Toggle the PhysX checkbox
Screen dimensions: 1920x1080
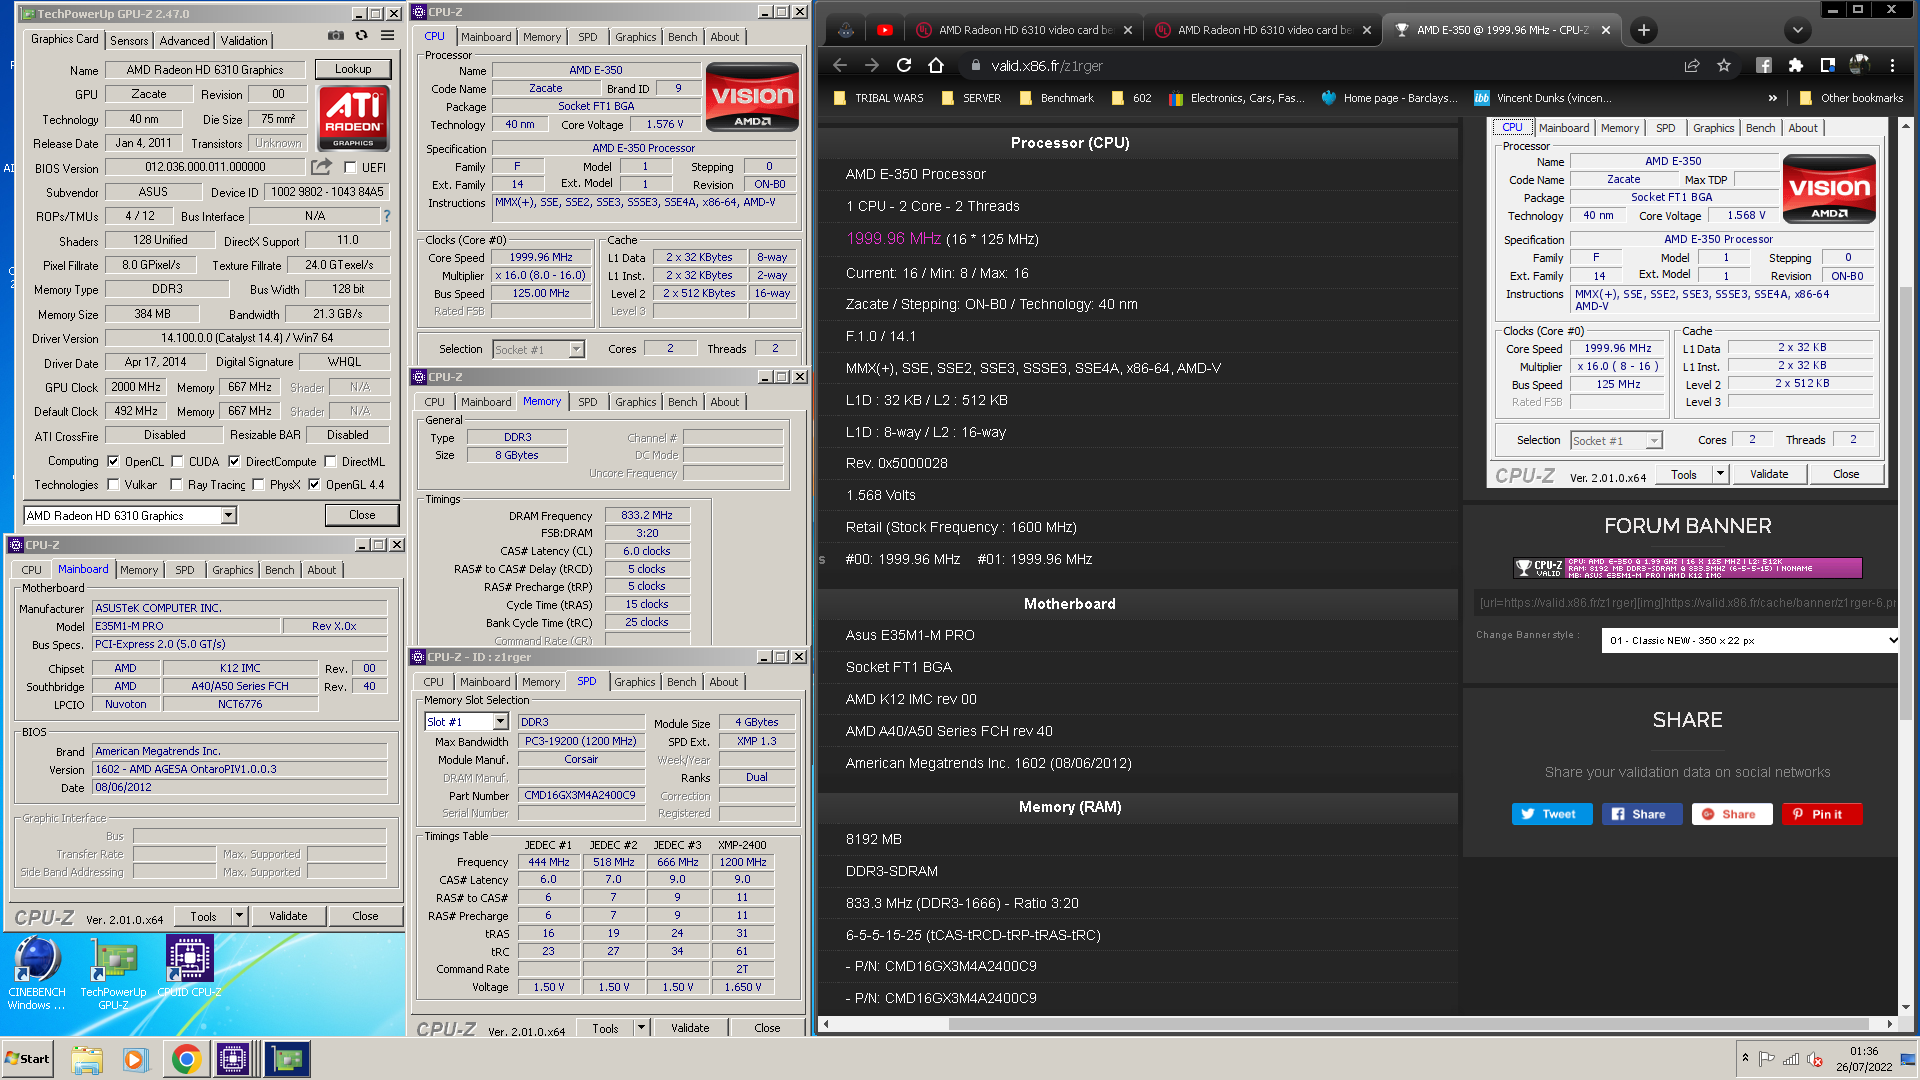[x=258, y=485]
